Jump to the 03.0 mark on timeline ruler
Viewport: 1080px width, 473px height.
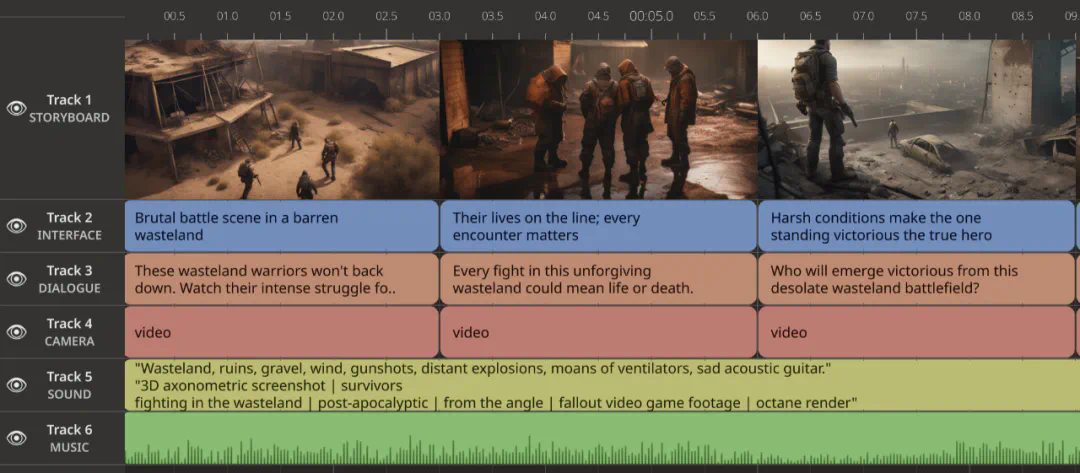(439, 17)
